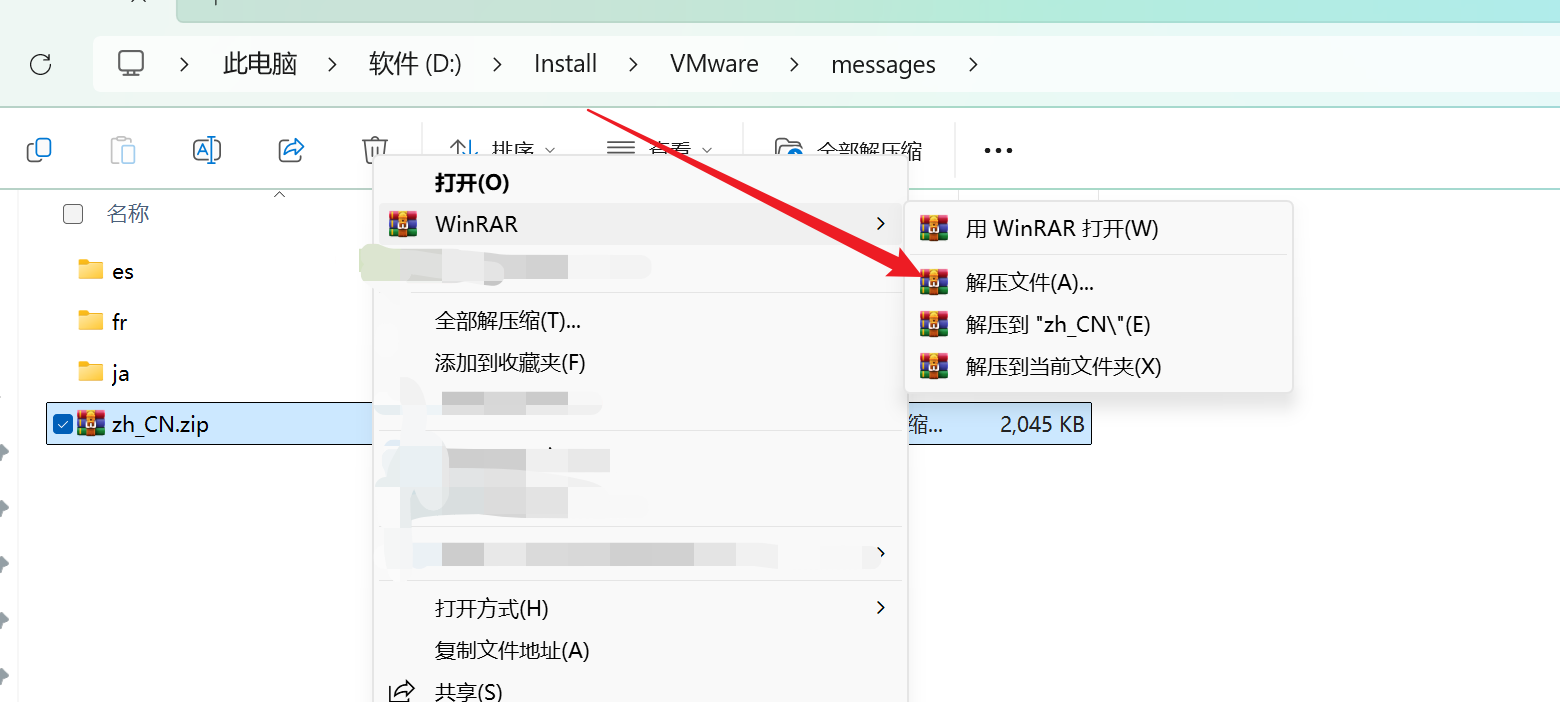Open the three-dots more options menu
This screenshot has width=1560, height=702.
click(x=998, y=150)
